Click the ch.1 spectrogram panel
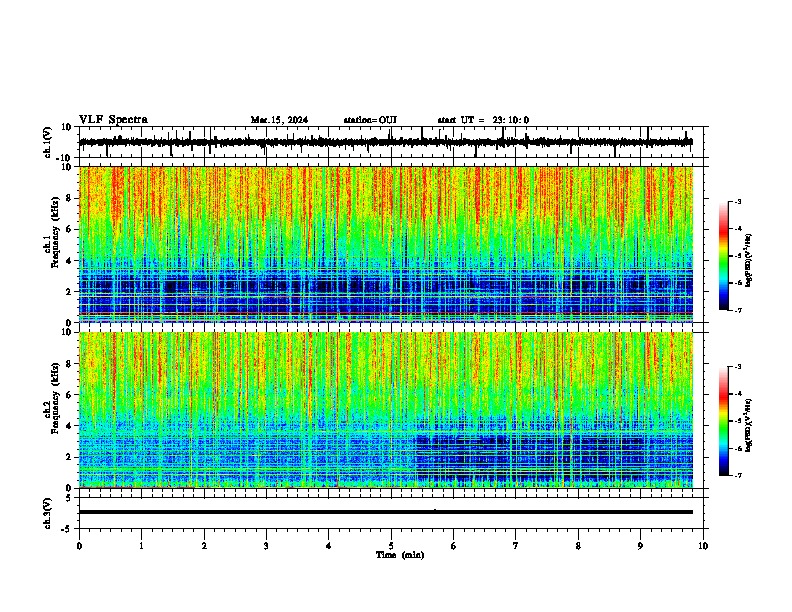Screen dimensions: 792x612 (386, 244)
